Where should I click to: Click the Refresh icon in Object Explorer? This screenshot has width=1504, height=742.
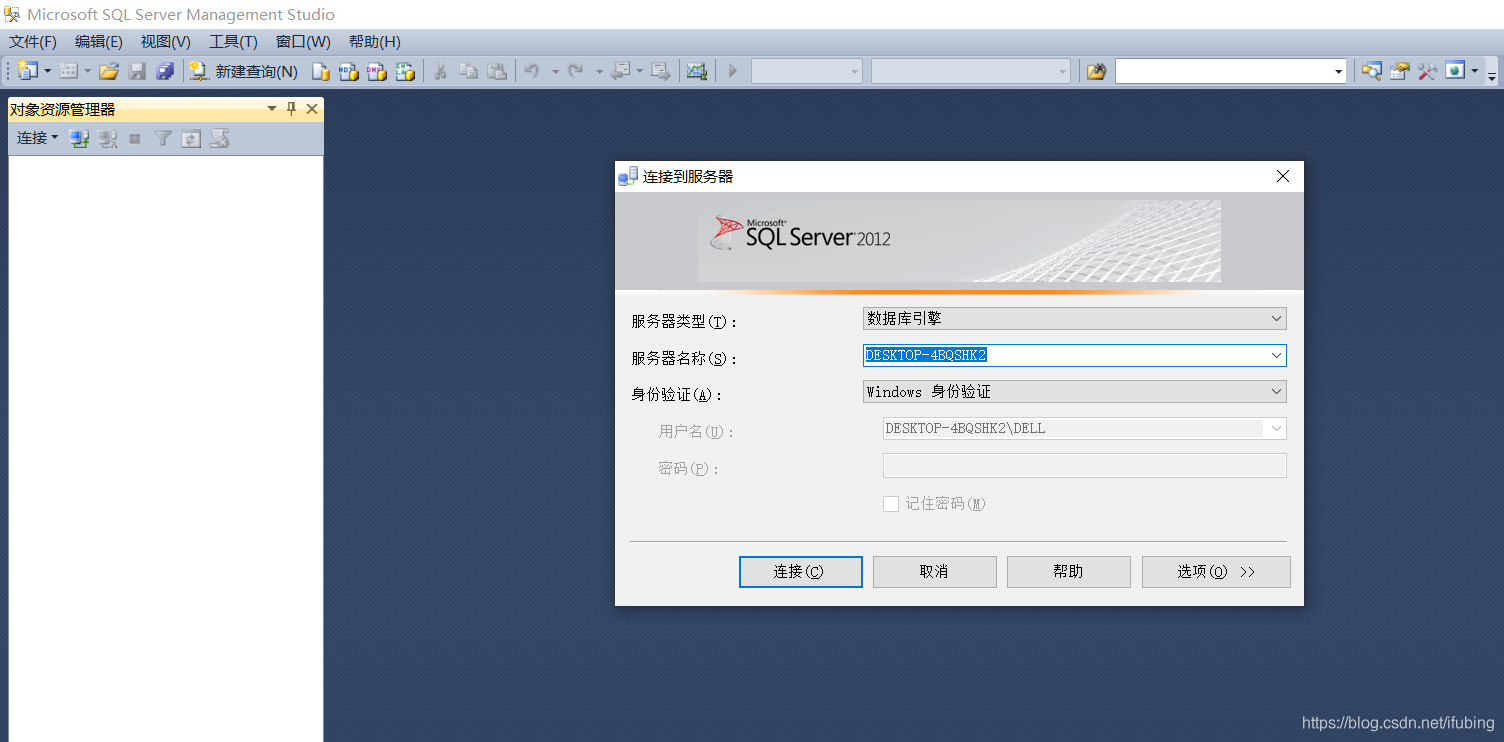pyautogui.click(x=191, y=139)
